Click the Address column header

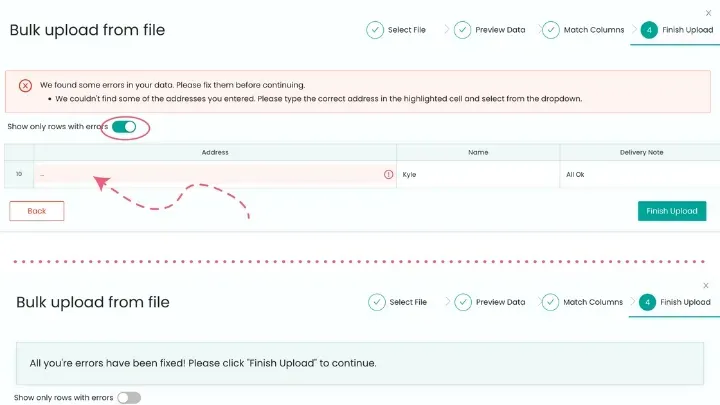point(215,152)
